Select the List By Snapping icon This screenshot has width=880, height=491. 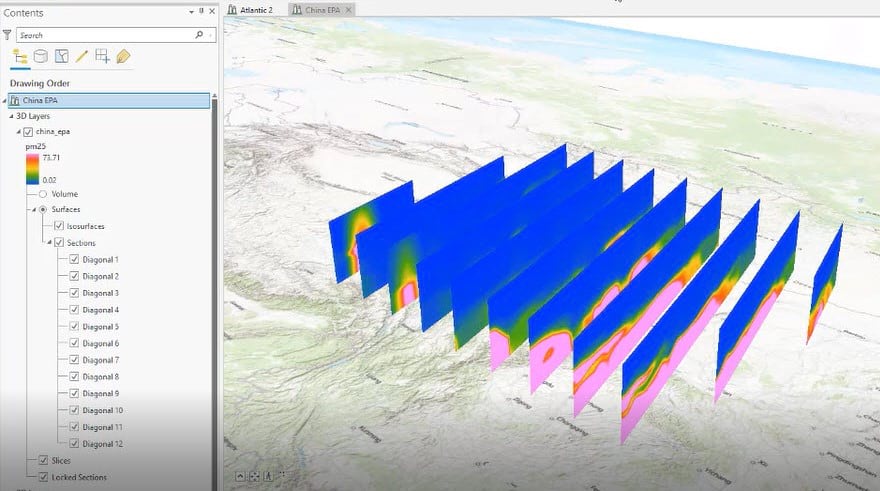(102, 56)
